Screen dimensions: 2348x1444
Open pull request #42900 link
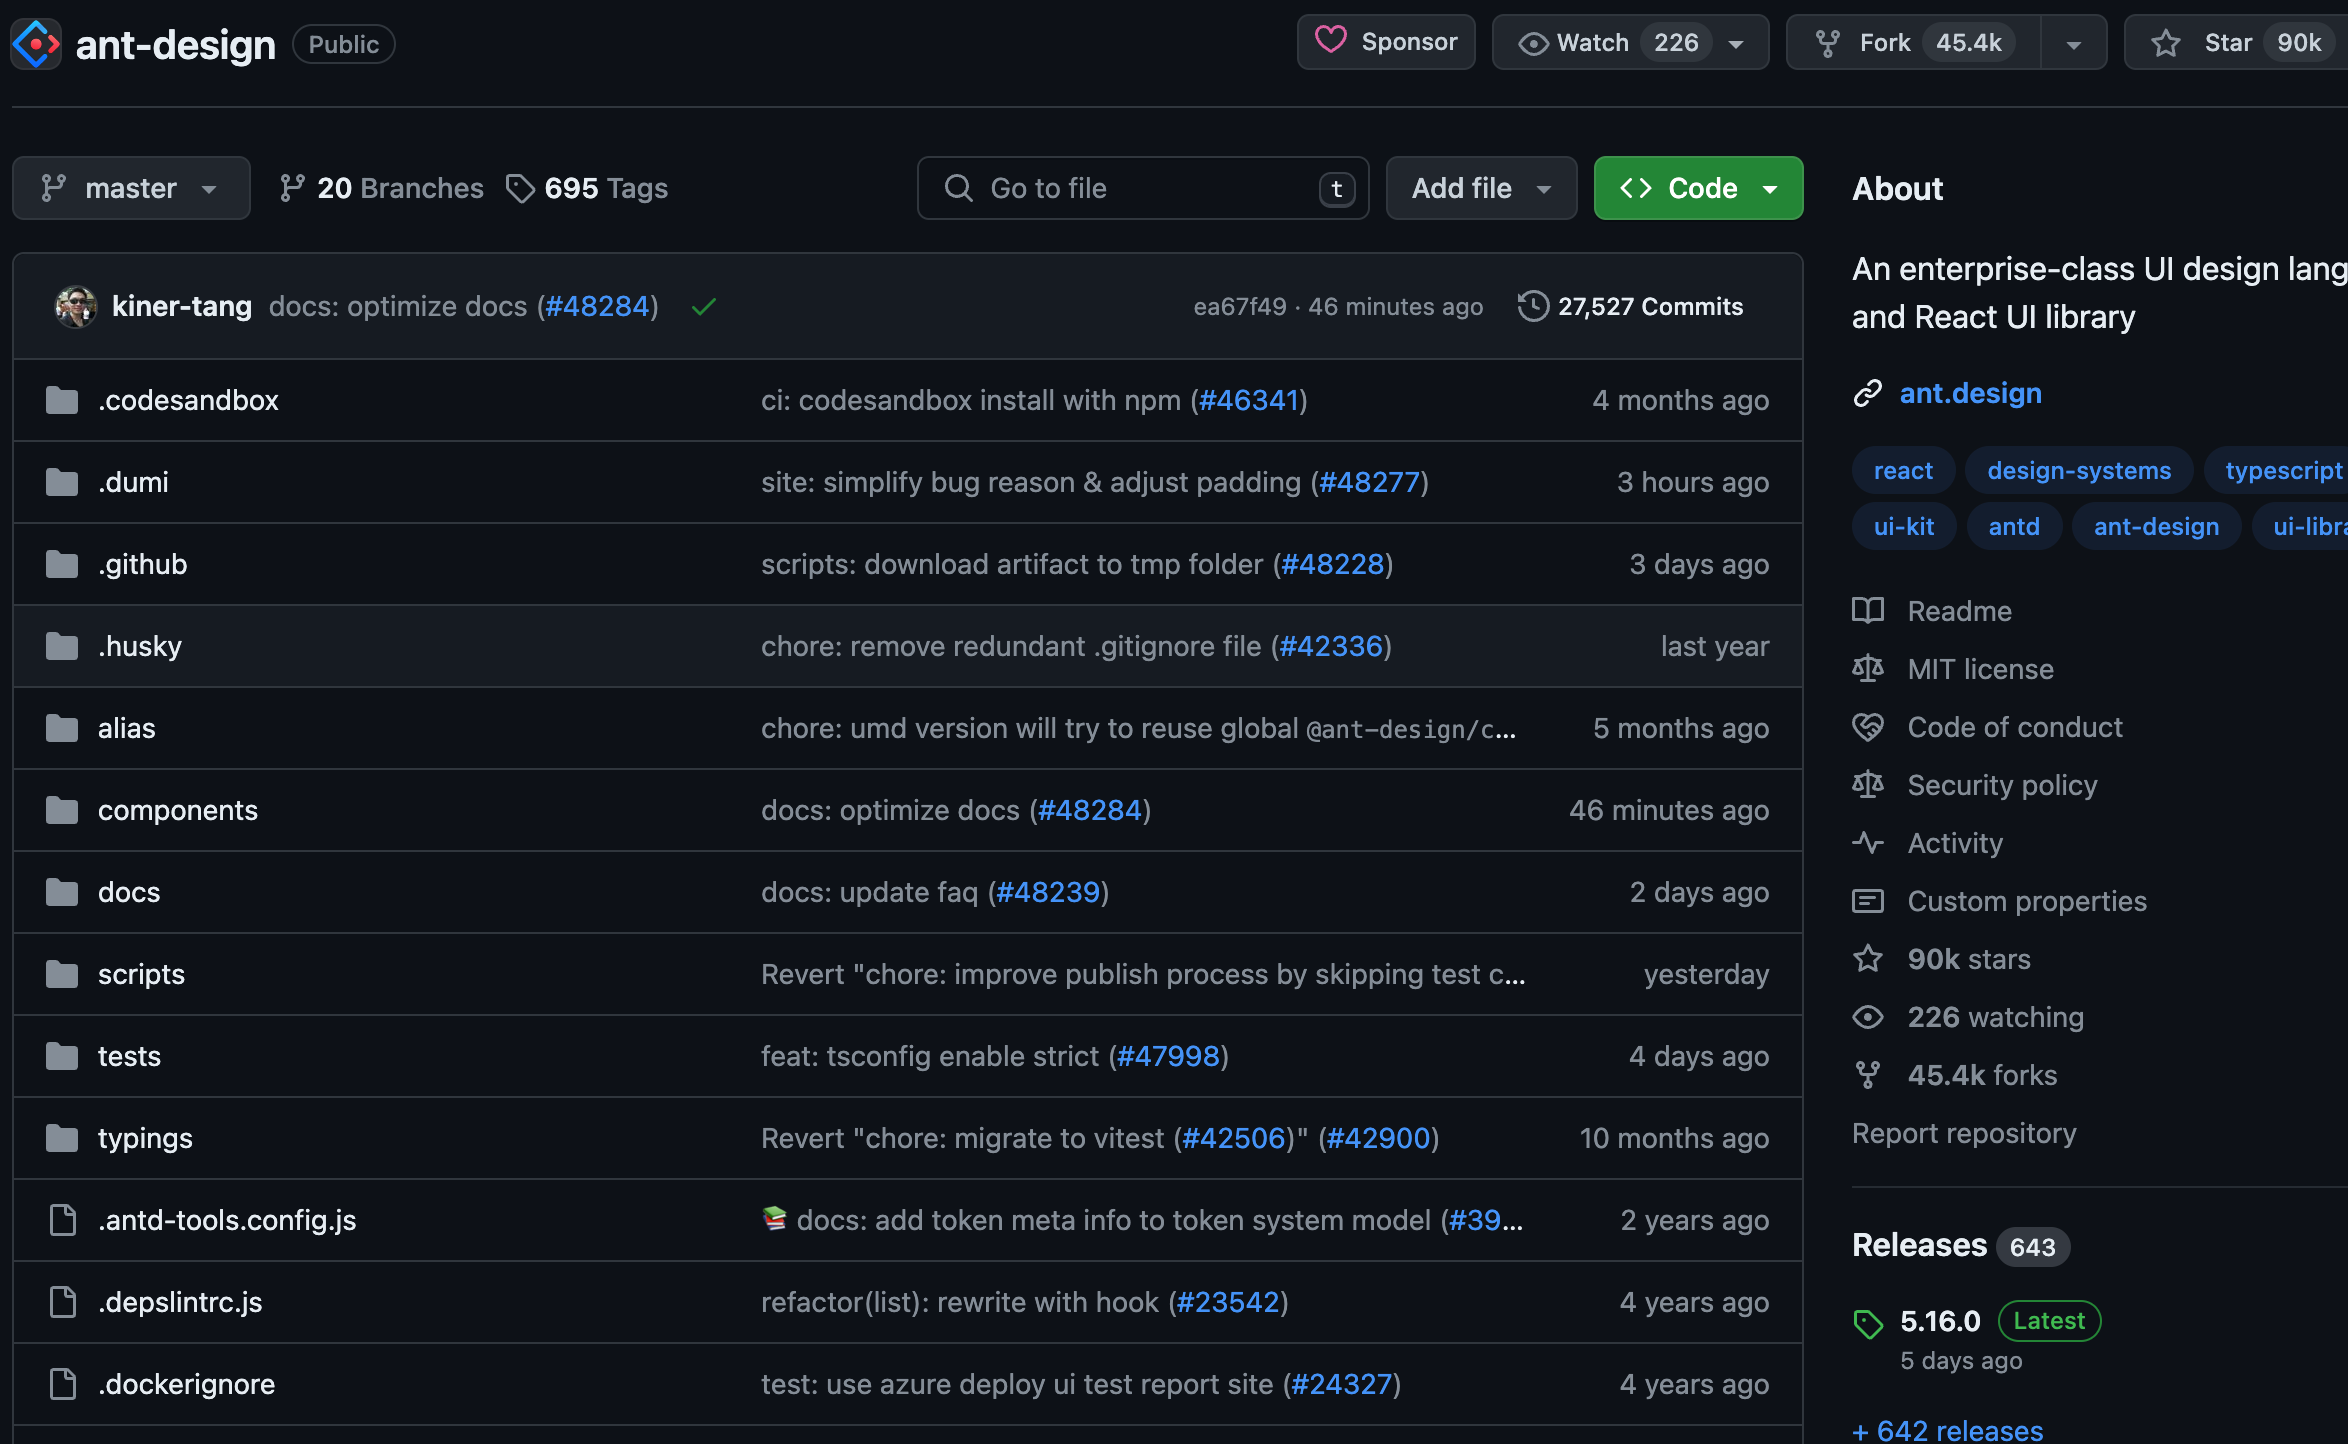1379,1138
